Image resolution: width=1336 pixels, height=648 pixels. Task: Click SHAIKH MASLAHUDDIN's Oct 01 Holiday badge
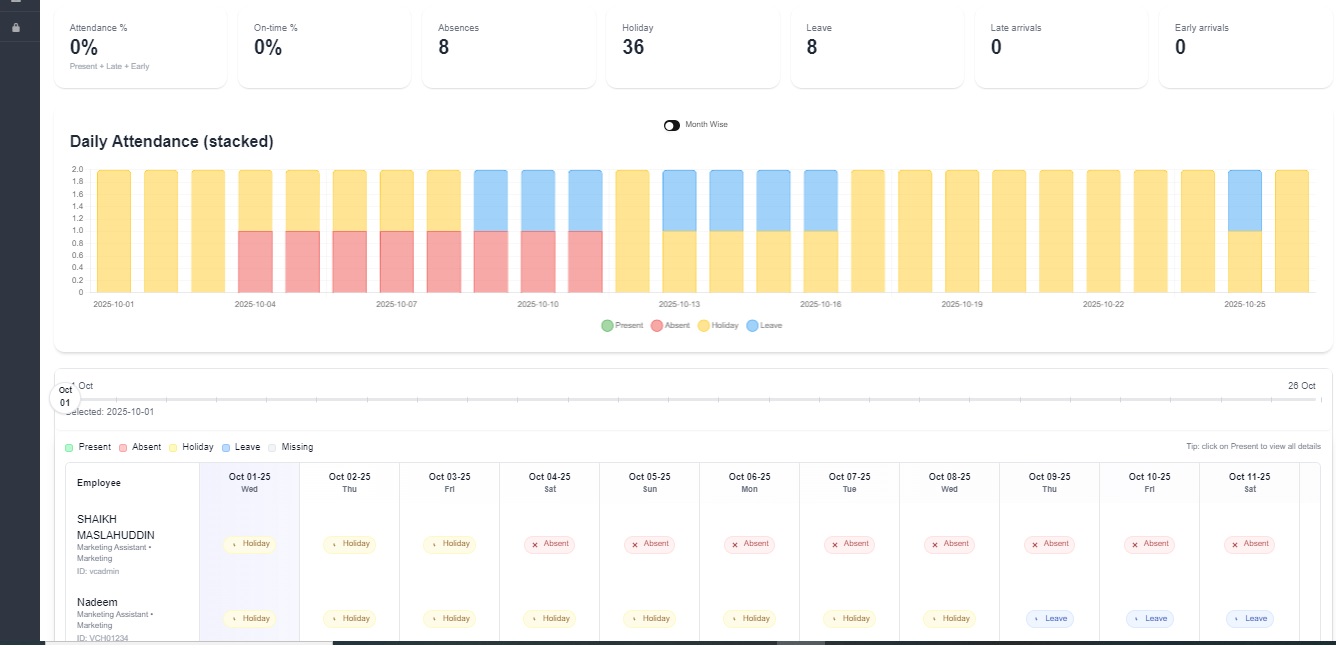[x=249, y=544]
